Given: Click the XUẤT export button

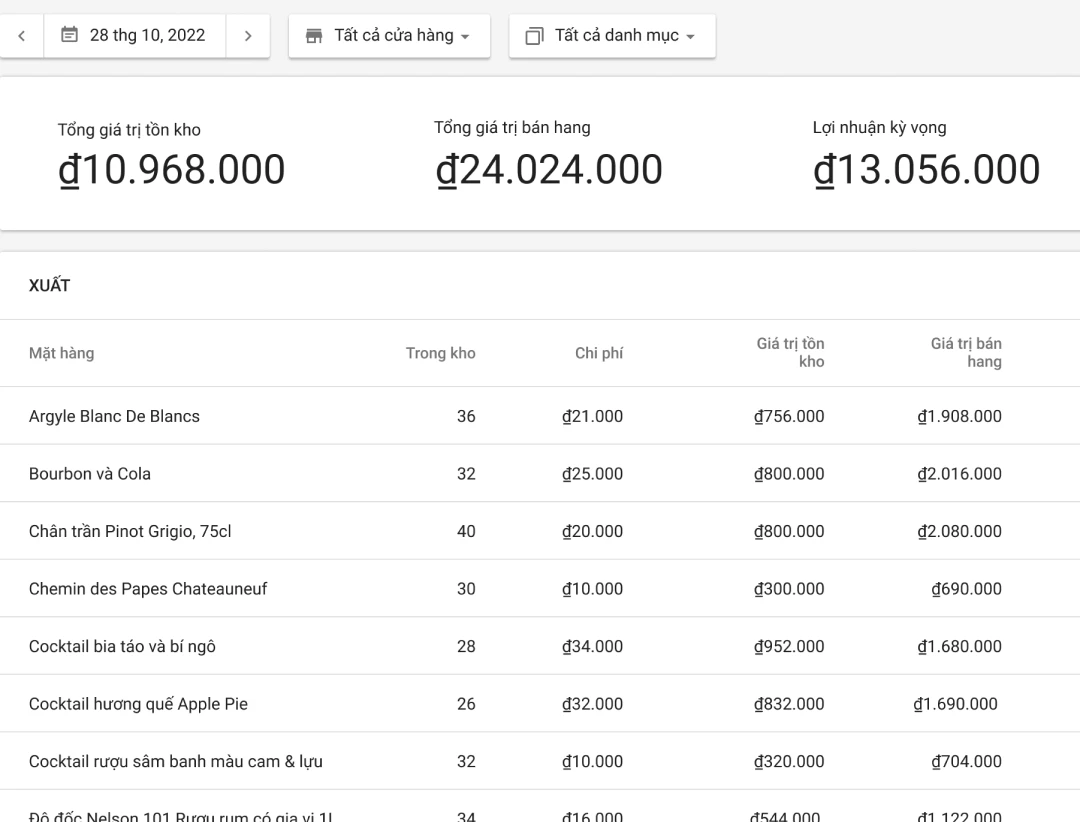Looking at the screenshot, I should 50,286.
